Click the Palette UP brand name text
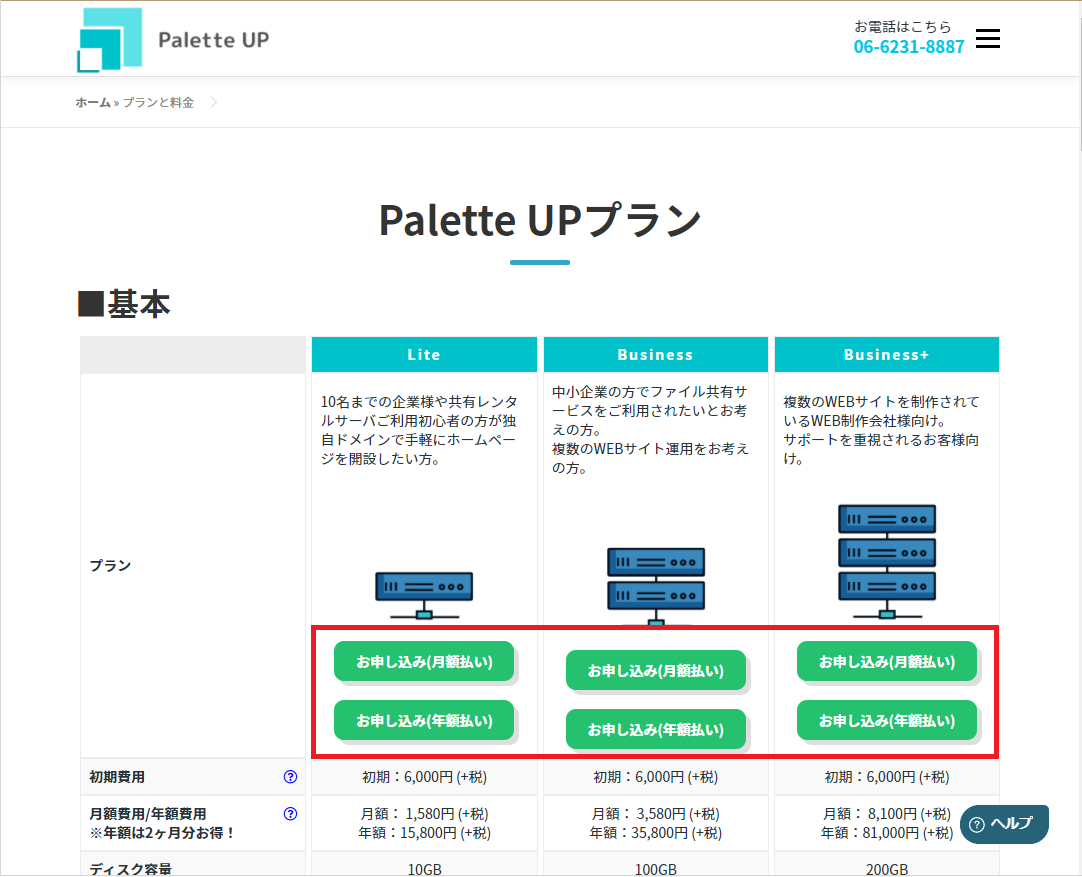 click(213, 40)
